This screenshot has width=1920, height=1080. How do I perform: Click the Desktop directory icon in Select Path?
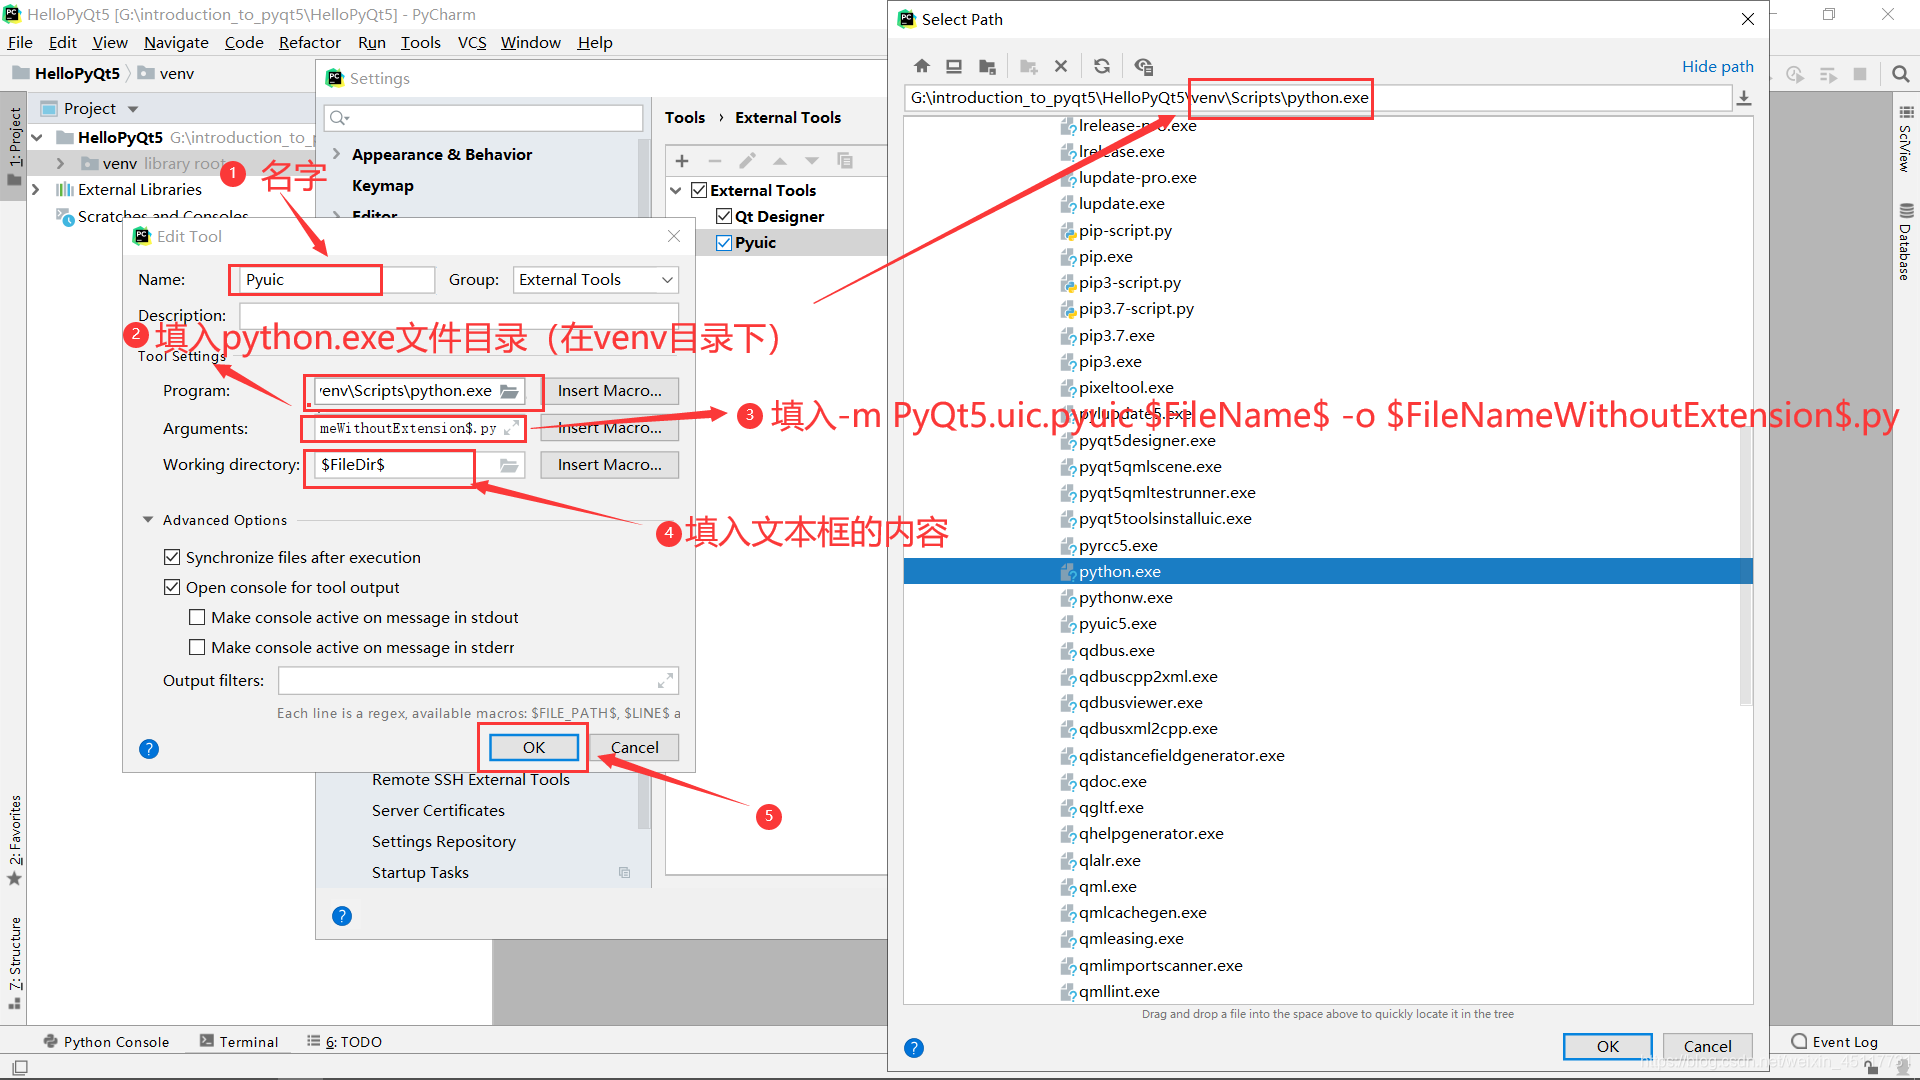(954, 66)
